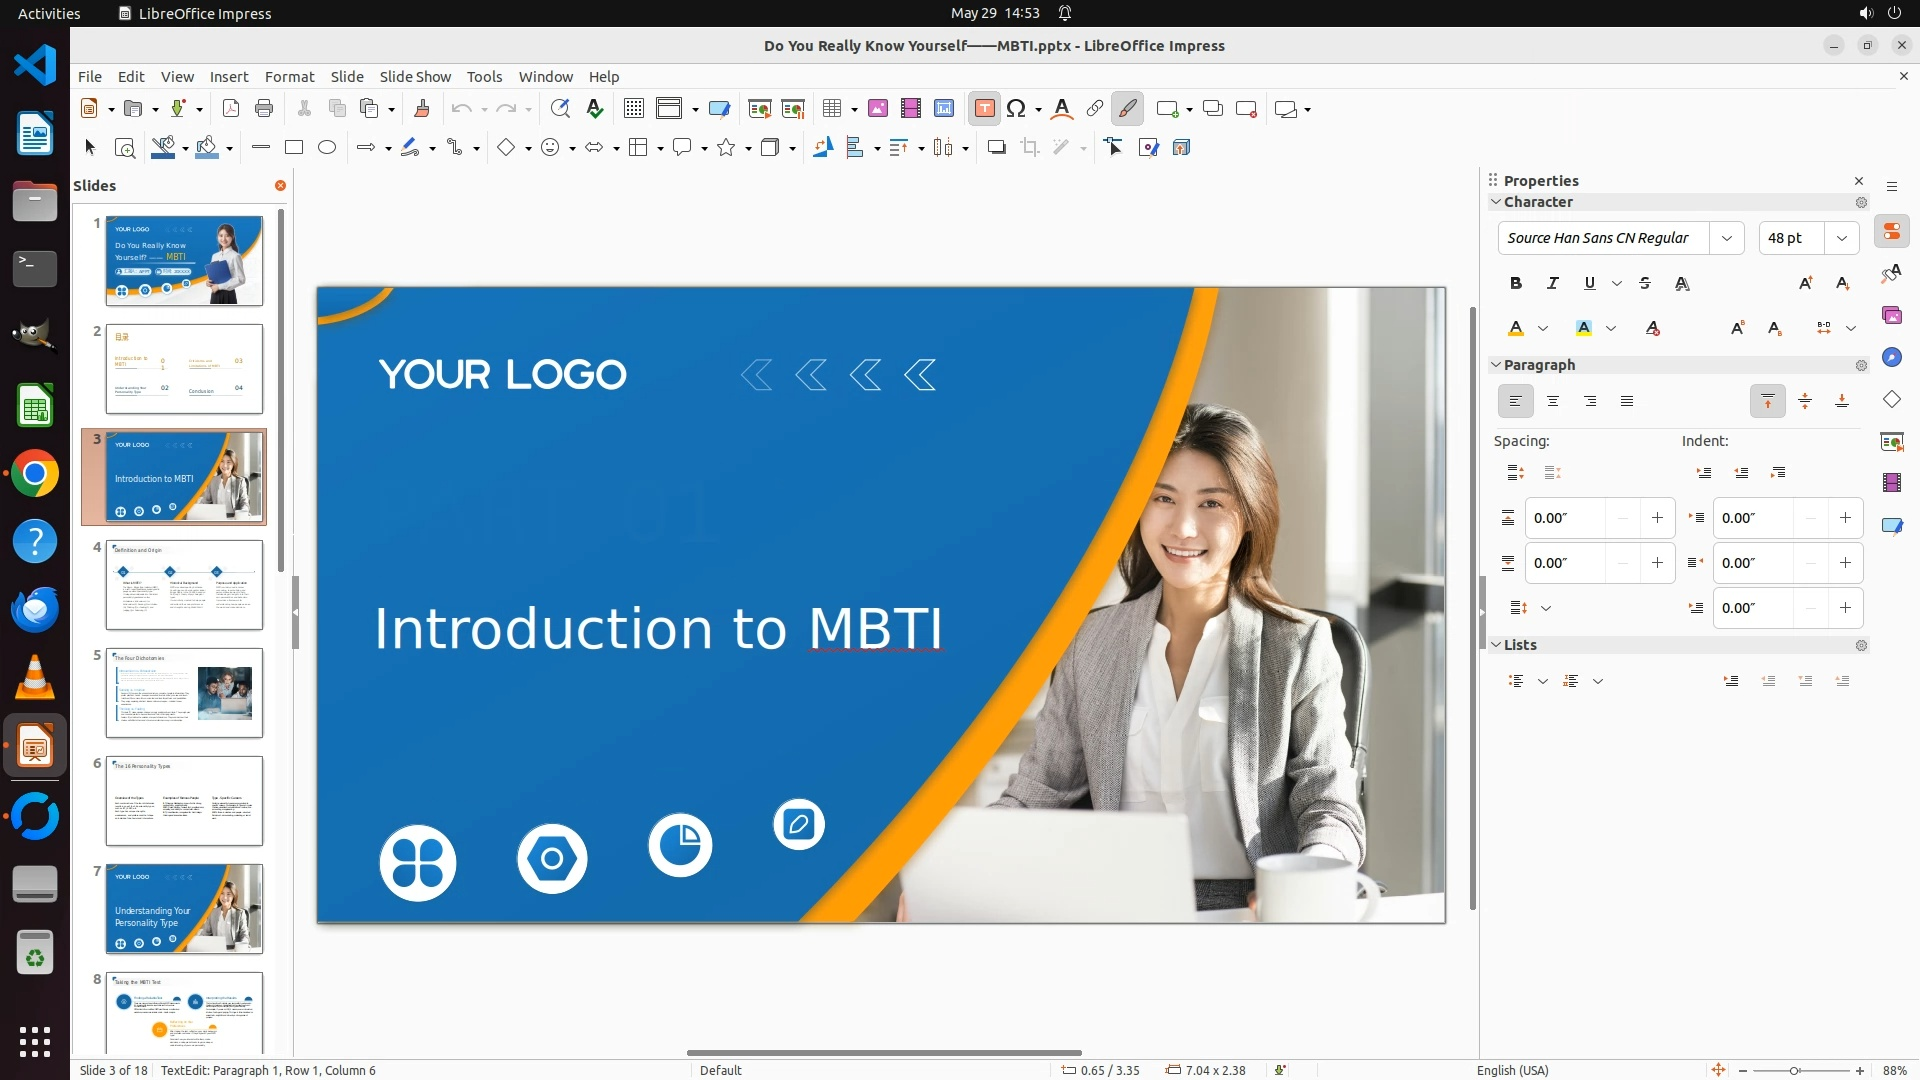Image resolution: width=1920 pixels, height=1080 pixels.
Task: Select the Rectangle shape tool
Action: 294,148
